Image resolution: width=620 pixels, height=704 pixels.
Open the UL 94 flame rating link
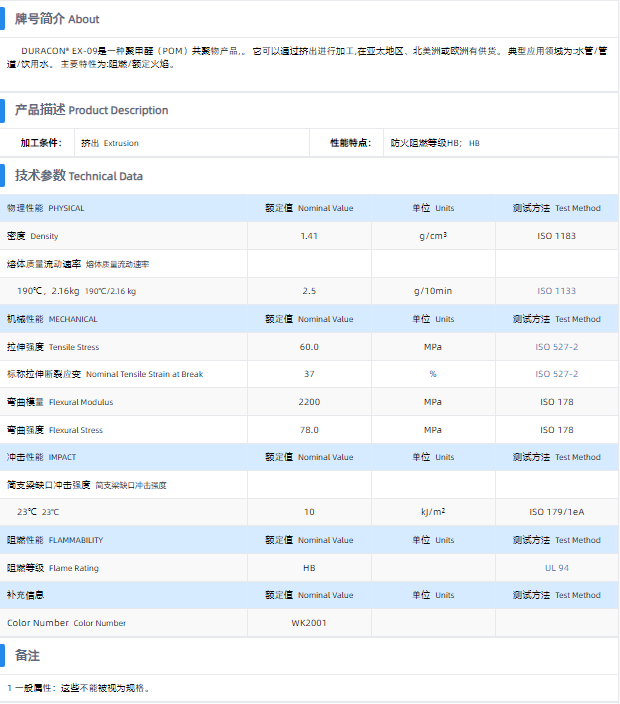[x=556, y=568]
